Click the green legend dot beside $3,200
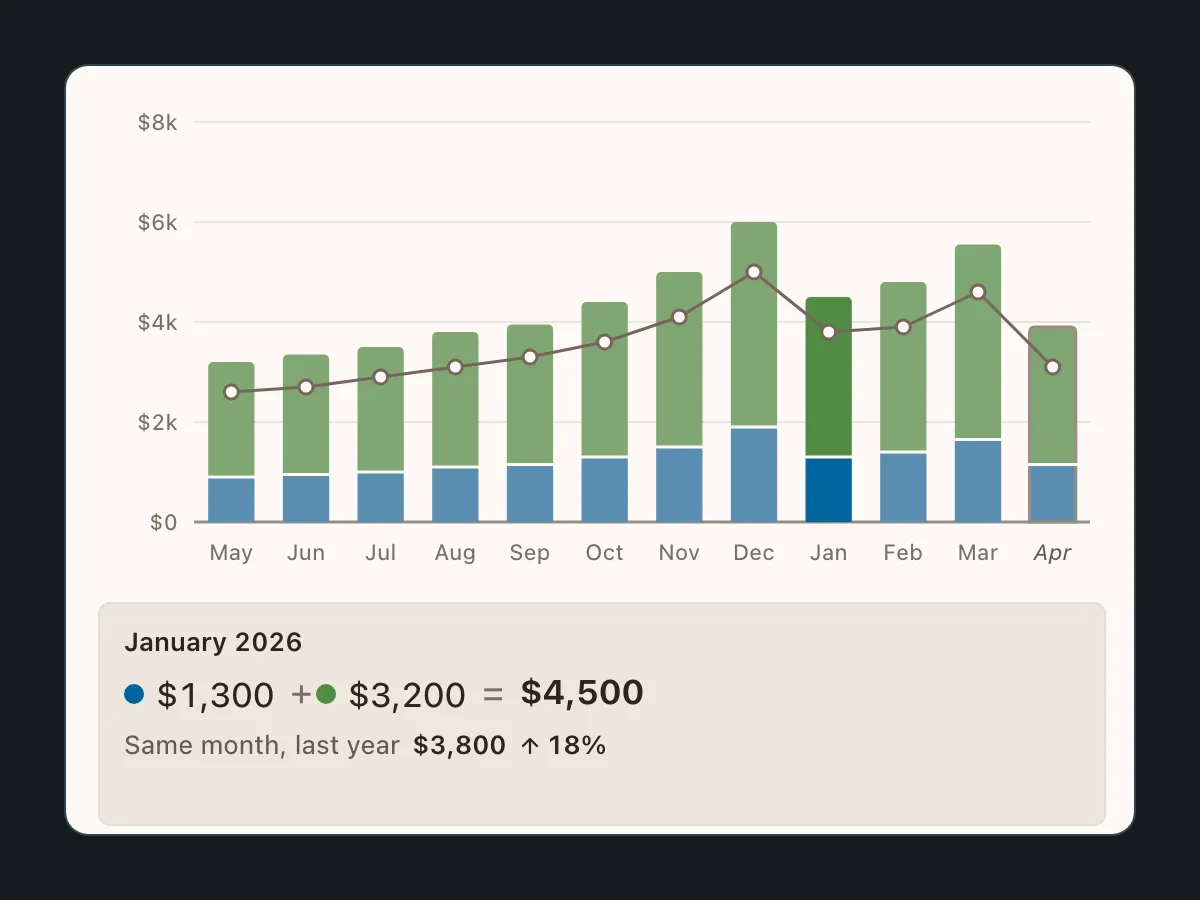This screenshot has height=900, width=1200. [326, 693]
